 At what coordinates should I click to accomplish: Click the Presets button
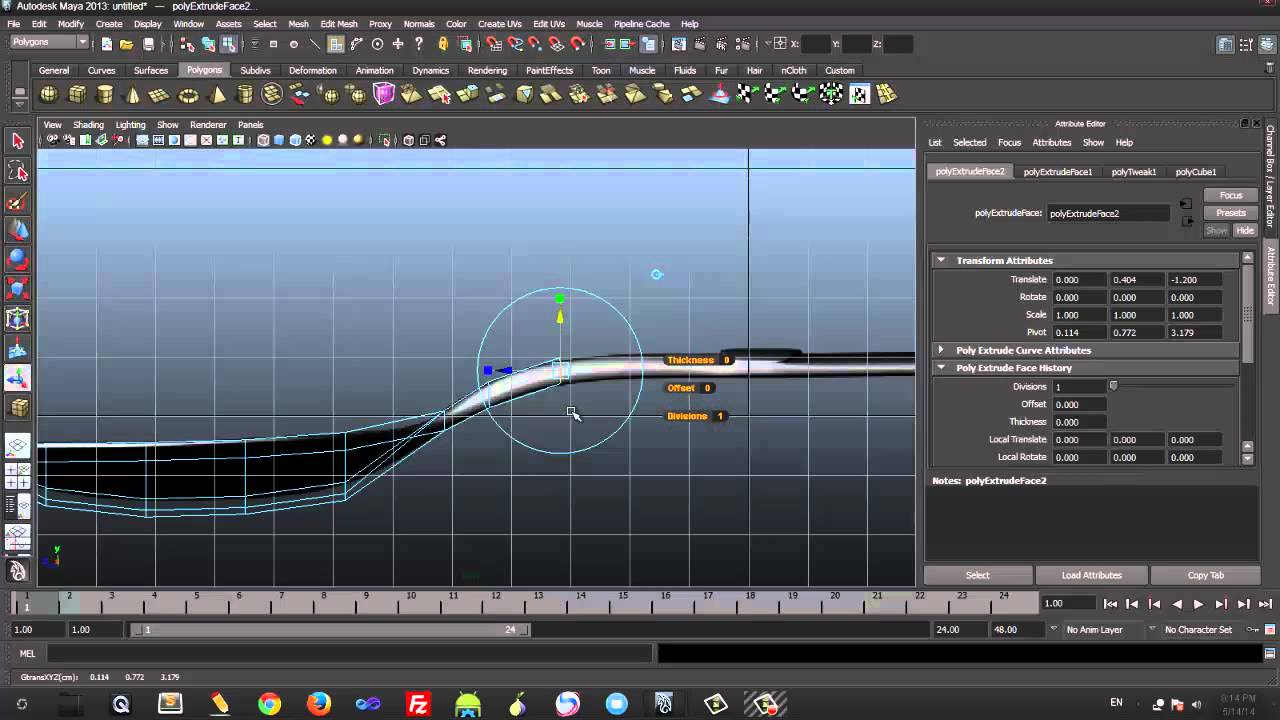[x=1230, y=213]
